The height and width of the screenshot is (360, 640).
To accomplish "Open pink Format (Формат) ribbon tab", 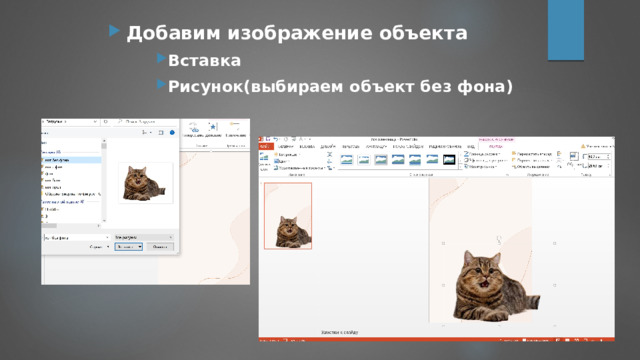I will [496, 146].
